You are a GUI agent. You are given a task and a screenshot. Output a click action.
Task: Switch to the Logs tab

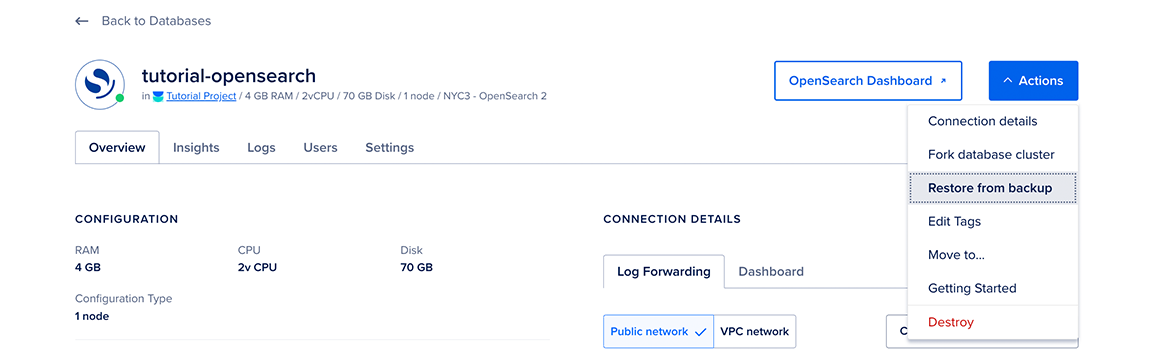click(x=261, y=148)
